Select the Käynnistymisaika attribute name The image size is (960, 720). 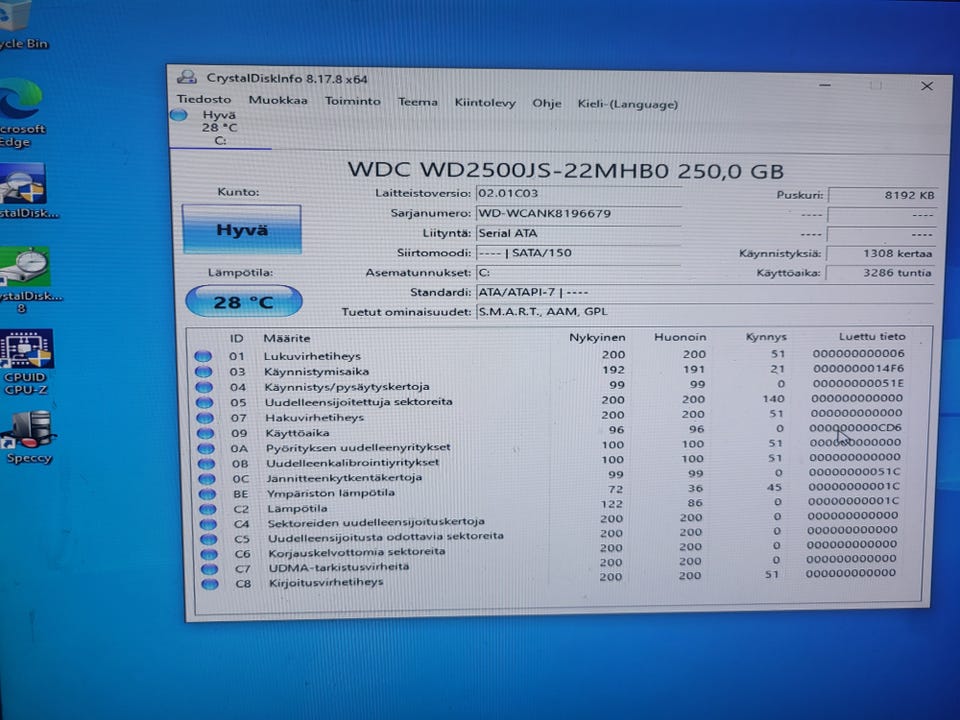pyautogui.click(x=317, y=372)
